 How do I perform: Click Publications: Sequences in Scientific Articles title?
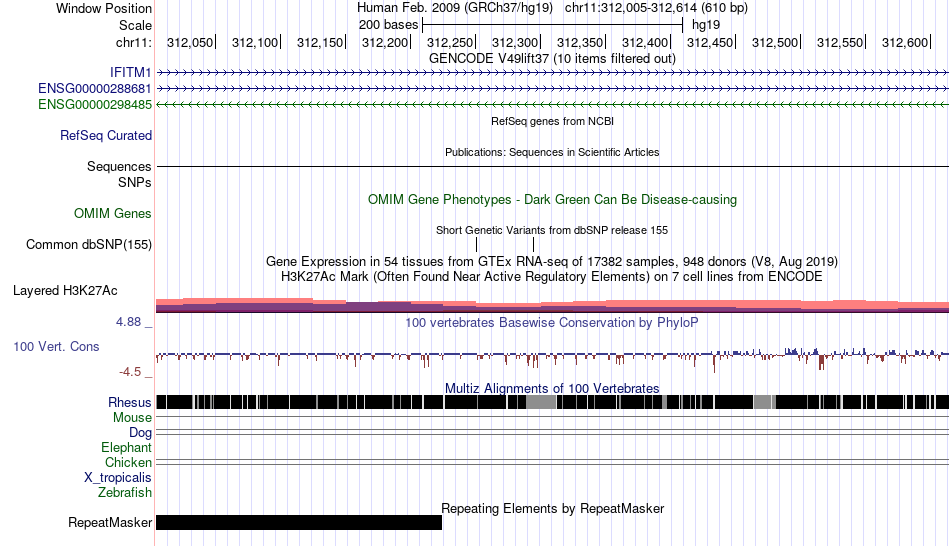(x=552, y=152)
